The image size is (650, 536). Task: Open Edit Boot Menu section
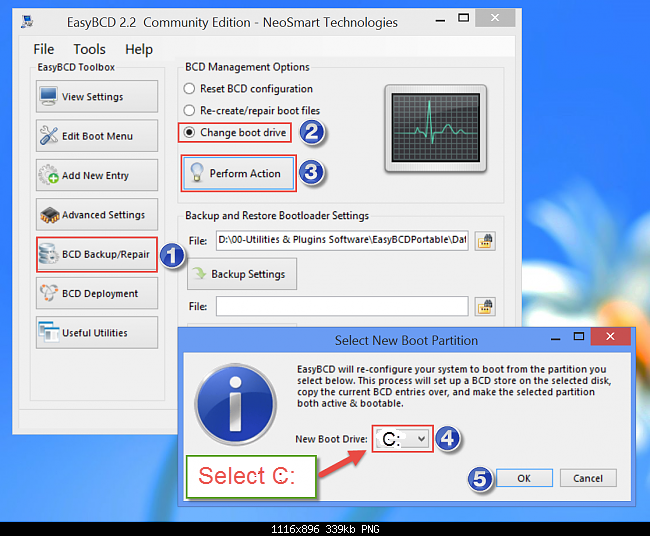pos(97,136)
